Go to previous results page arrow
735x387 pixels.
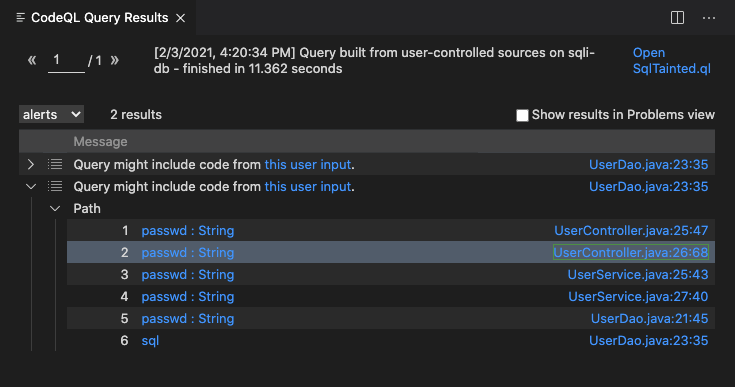[32, 60]
